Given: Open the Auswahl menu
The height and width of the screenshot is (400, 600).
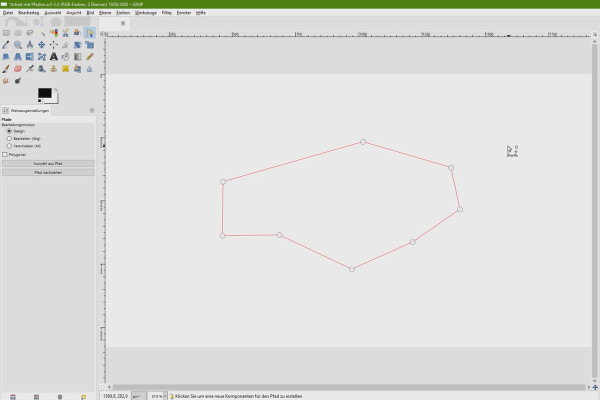Looking at the screenshot, I should (53, 13).
